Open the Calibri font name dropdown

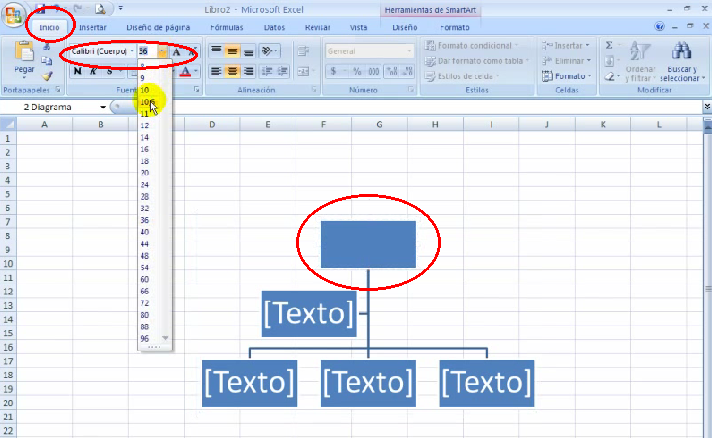coord(133,51)
